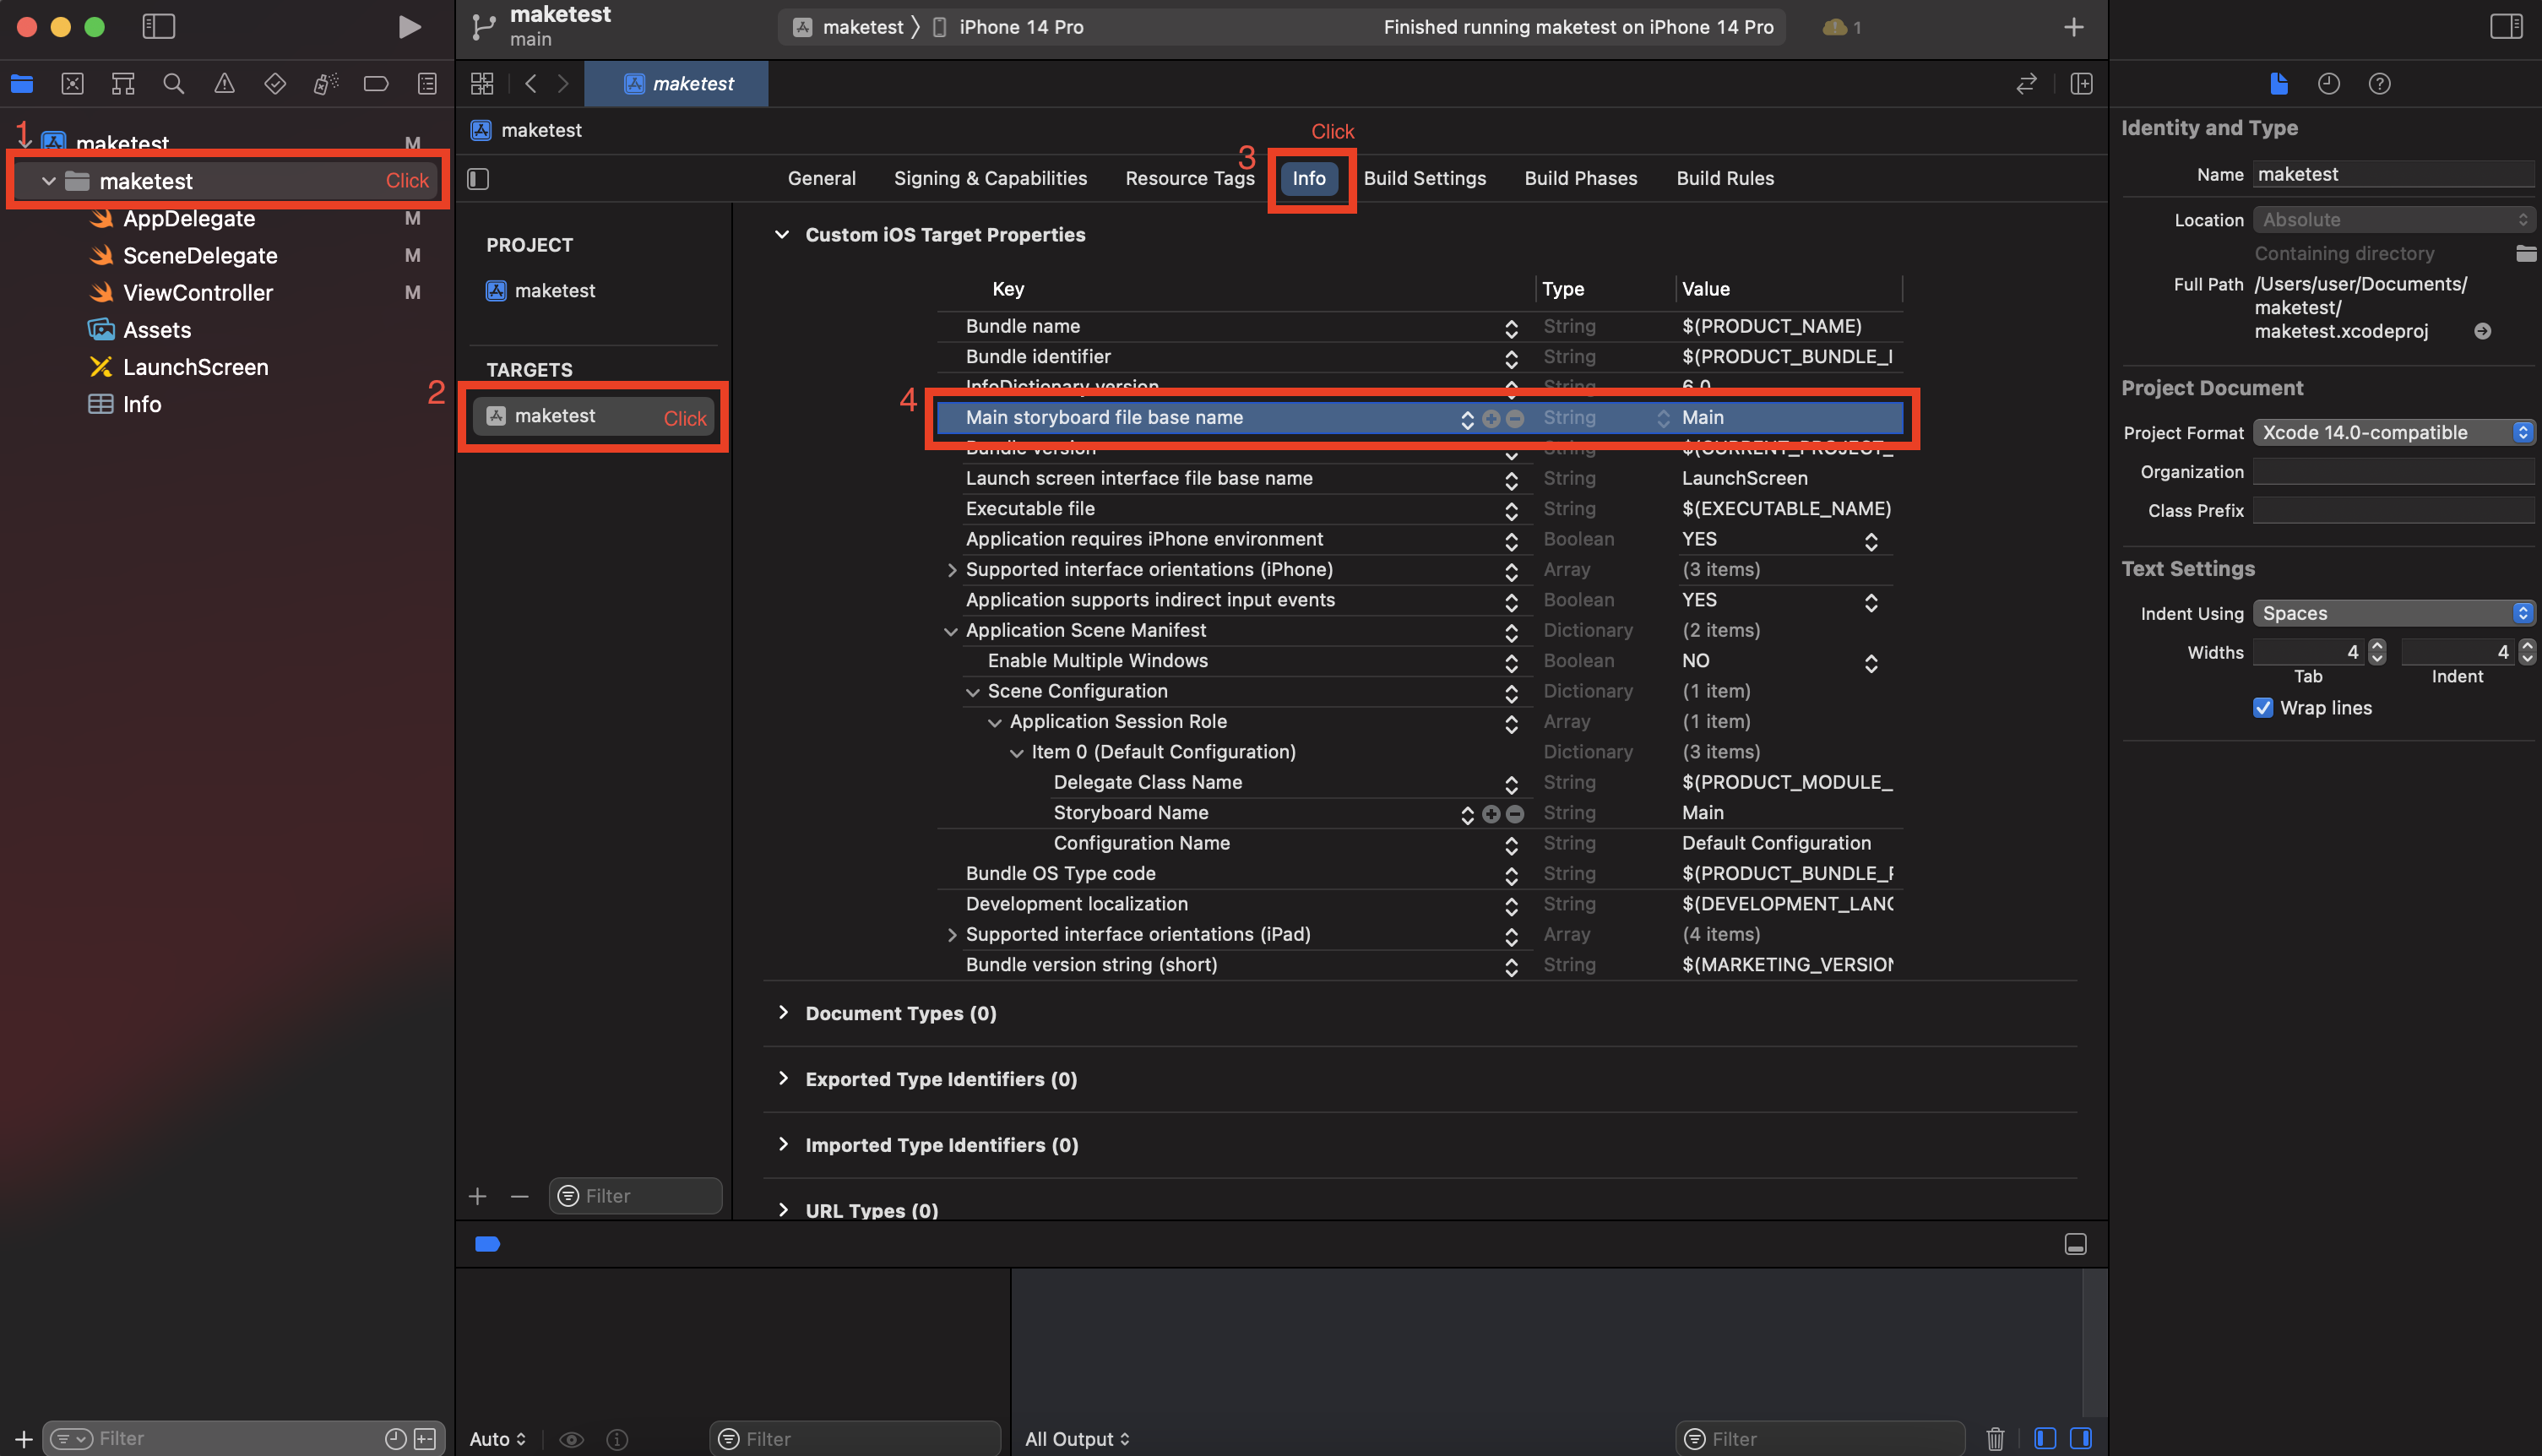Toggle the left navigator sidebar button

point(159,27)
